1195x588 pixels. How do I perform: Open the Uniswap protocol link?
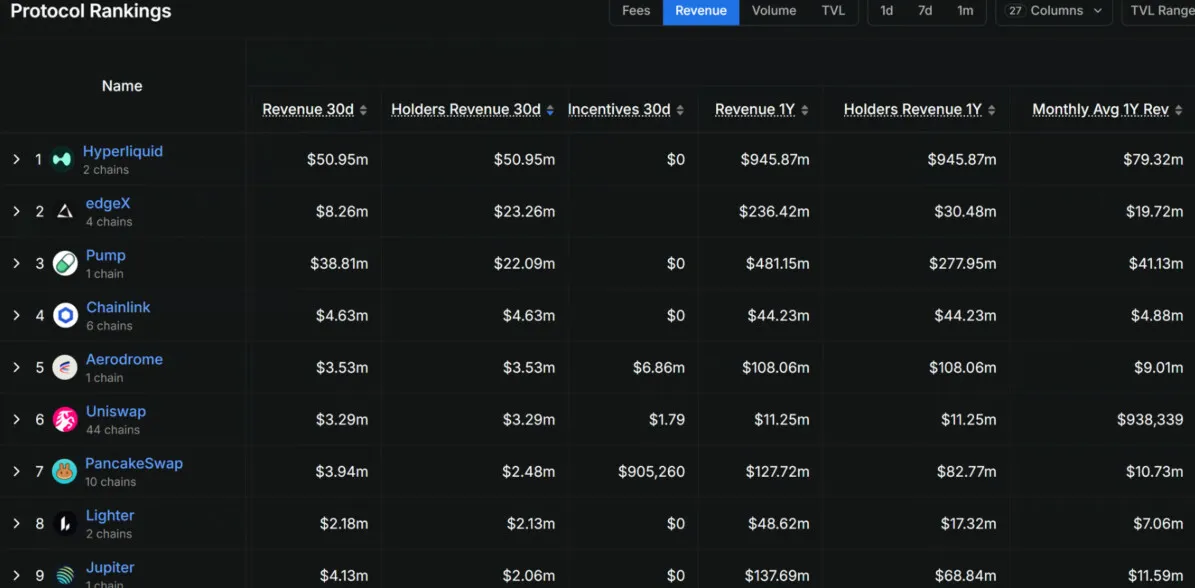point(116,411)
